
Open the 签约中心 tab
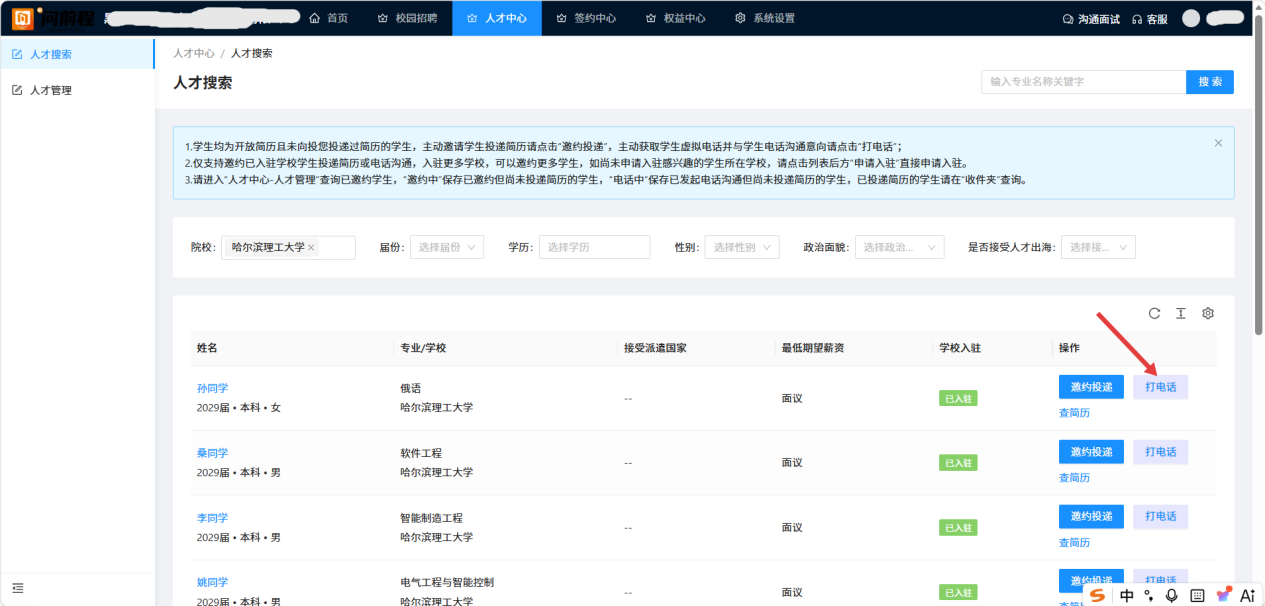586,18
